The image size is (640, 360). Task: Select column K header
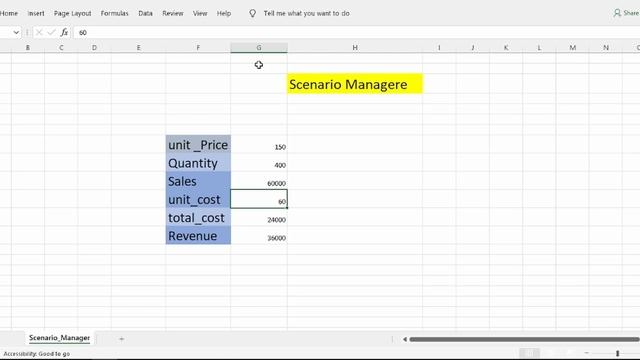click(x=506, y=48)
